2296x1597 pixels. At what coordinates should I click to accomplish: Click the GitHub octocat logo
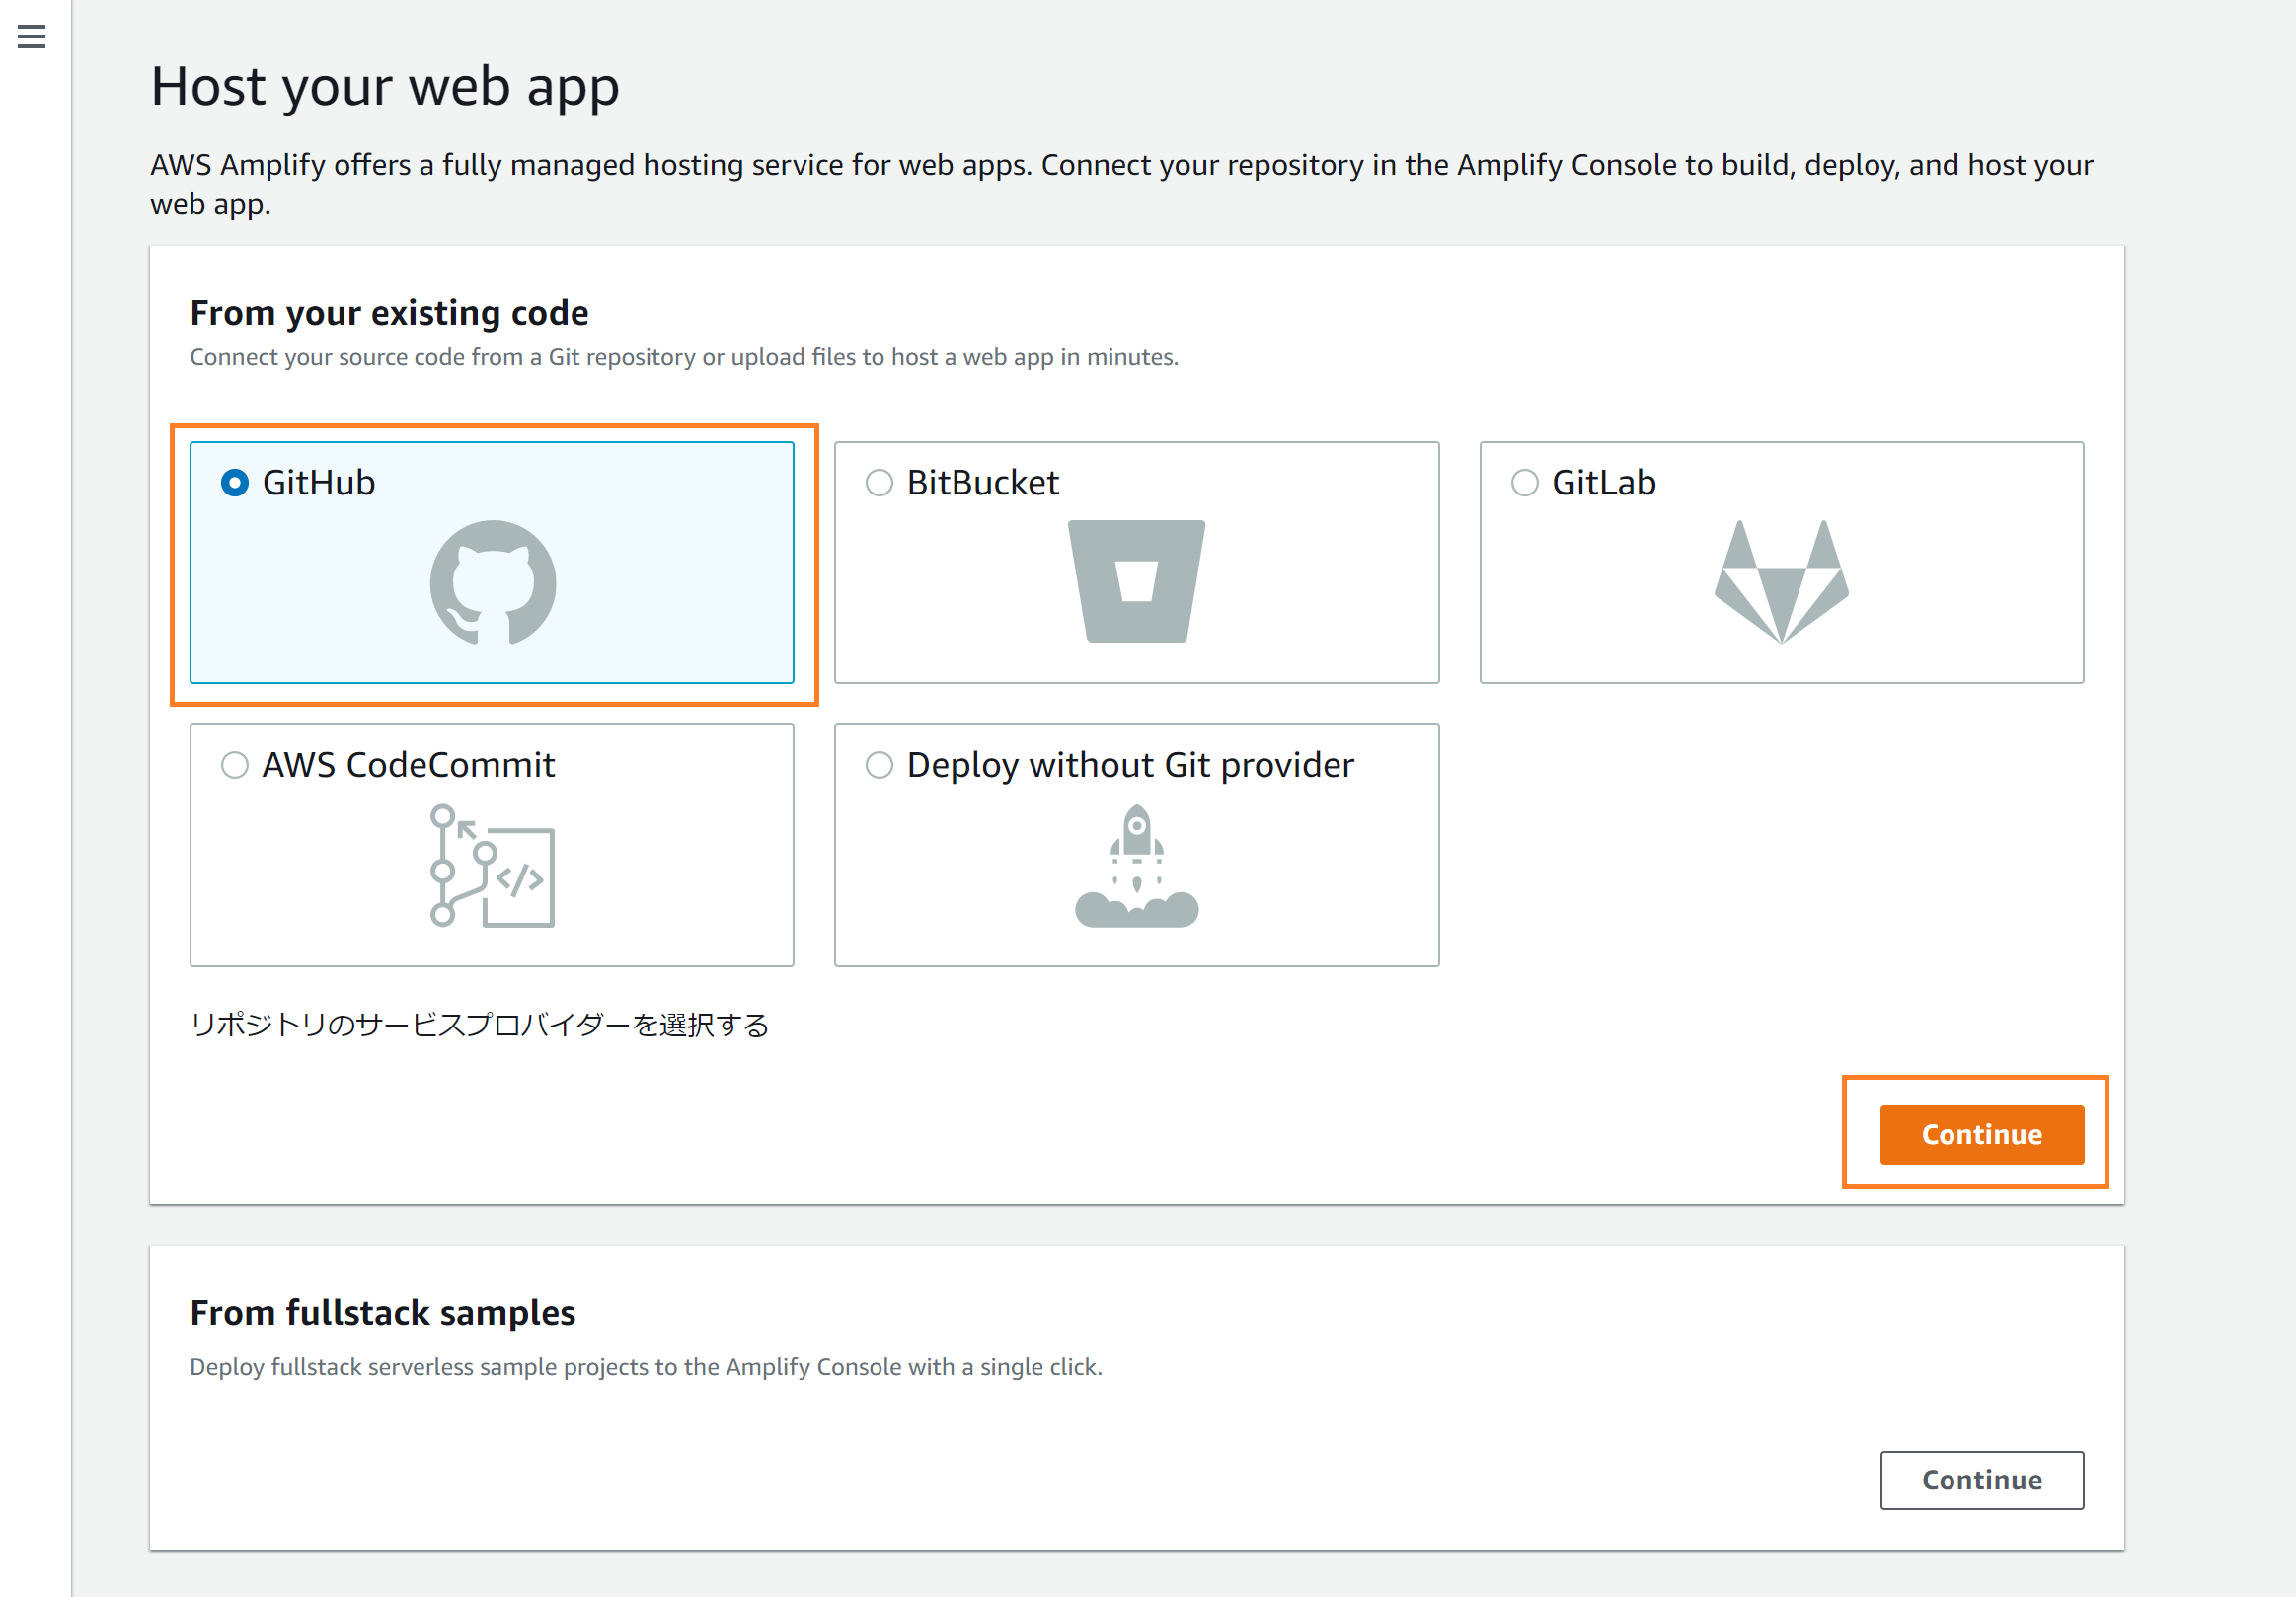click(x=493, y=582)
